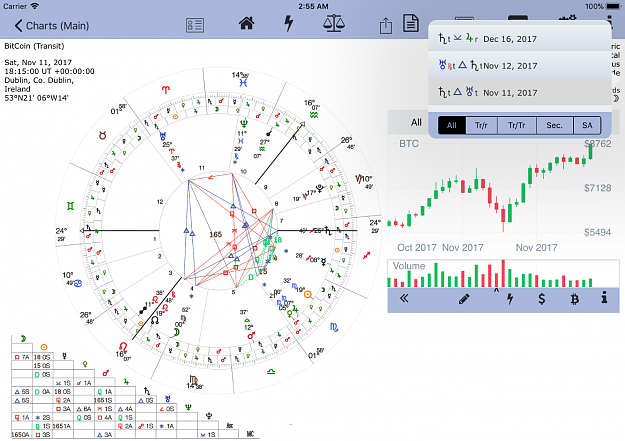Tap the Virgo sign glyph on wheel
The height and width of the screenshot is (441, 625).
tap(194, 380)
